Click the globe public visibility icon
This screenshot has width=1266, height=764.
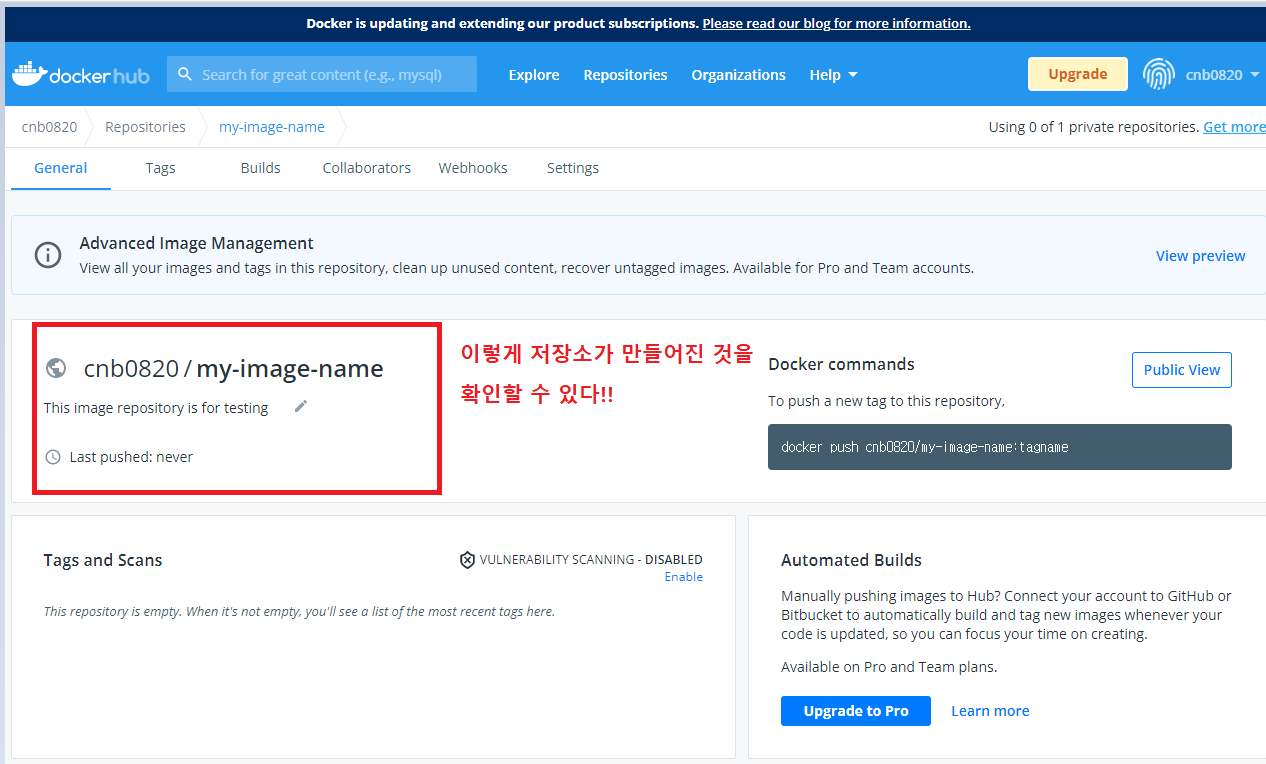[57, 368]
